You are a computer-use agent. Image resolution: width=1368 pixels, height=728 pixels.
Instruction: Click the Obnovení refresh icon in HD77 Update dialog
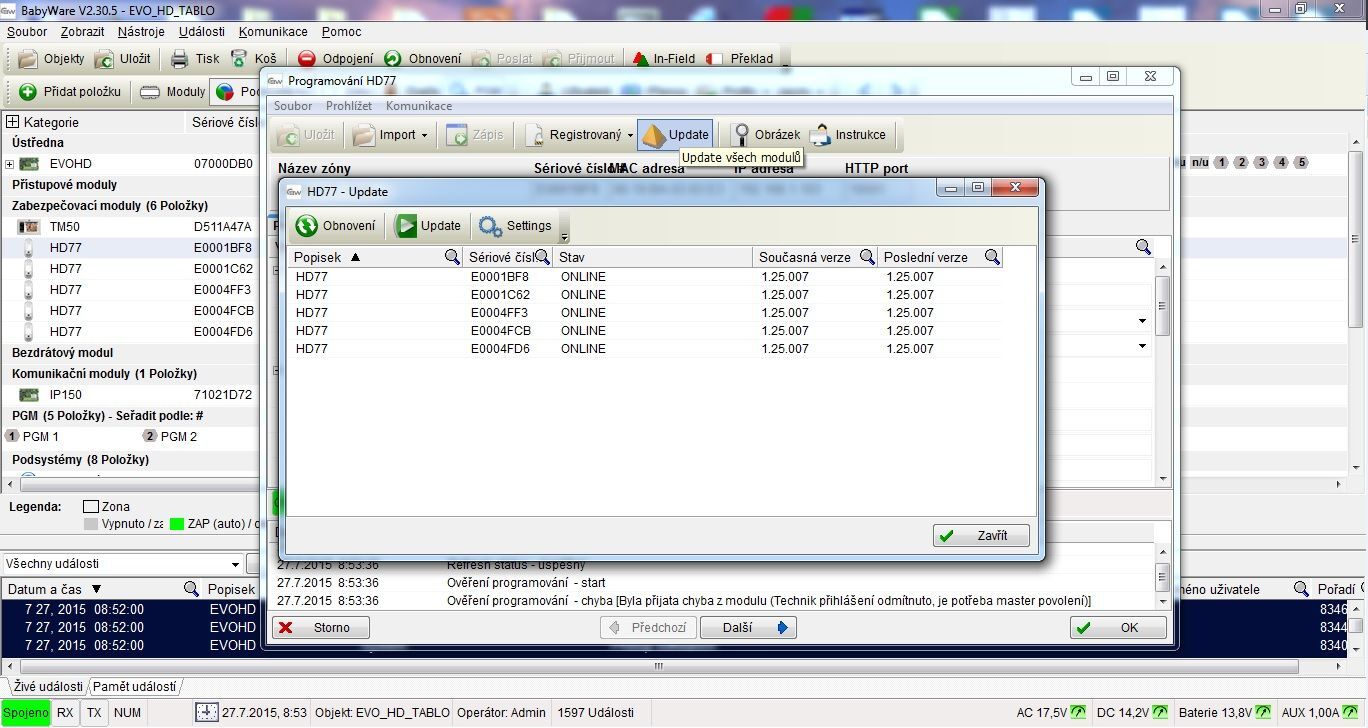tap(307, 226)
